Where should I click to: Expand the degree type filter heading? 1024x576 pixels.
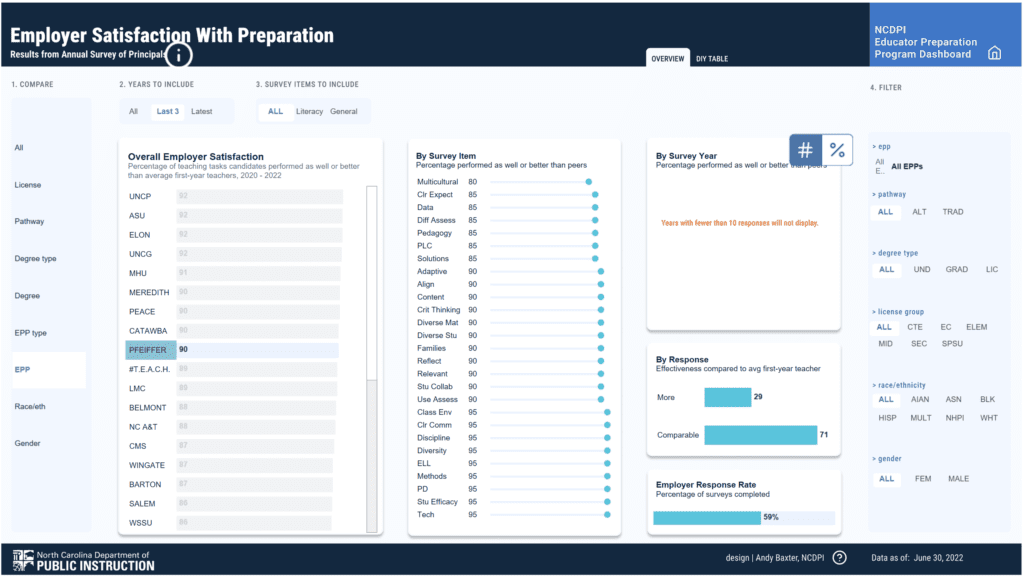[x=895, y=253]
